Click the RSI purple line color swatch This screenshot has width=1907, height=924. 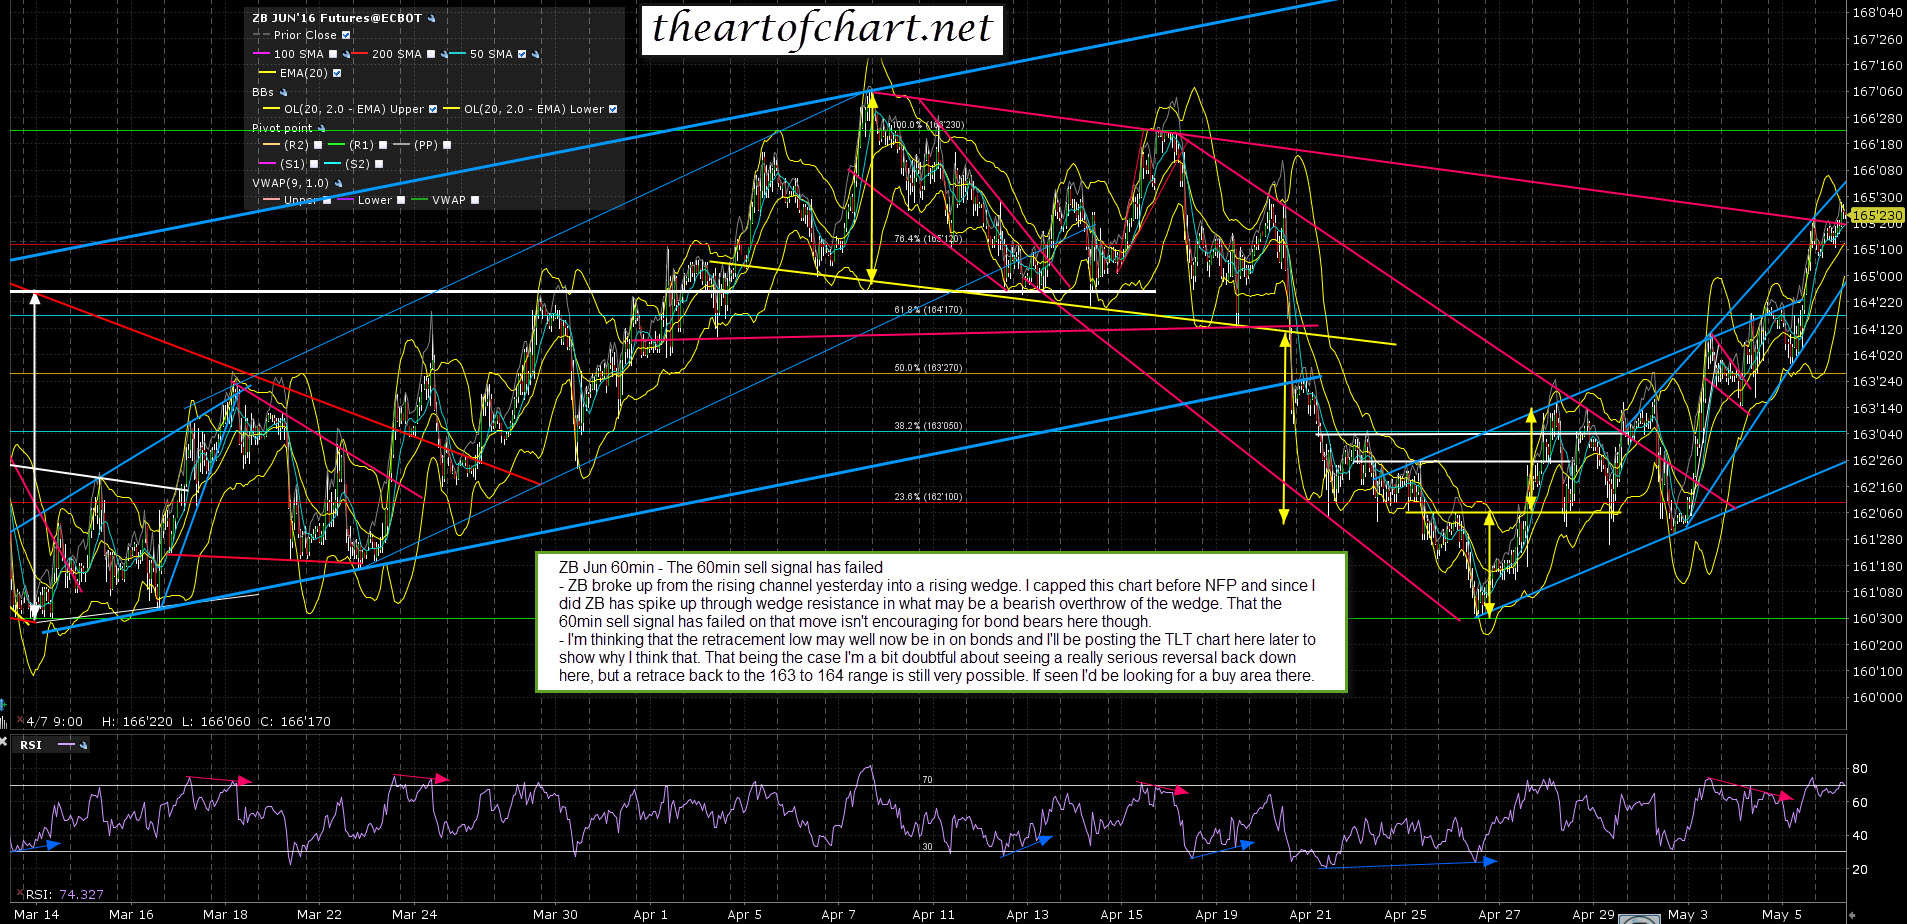(x=66, y=745)
